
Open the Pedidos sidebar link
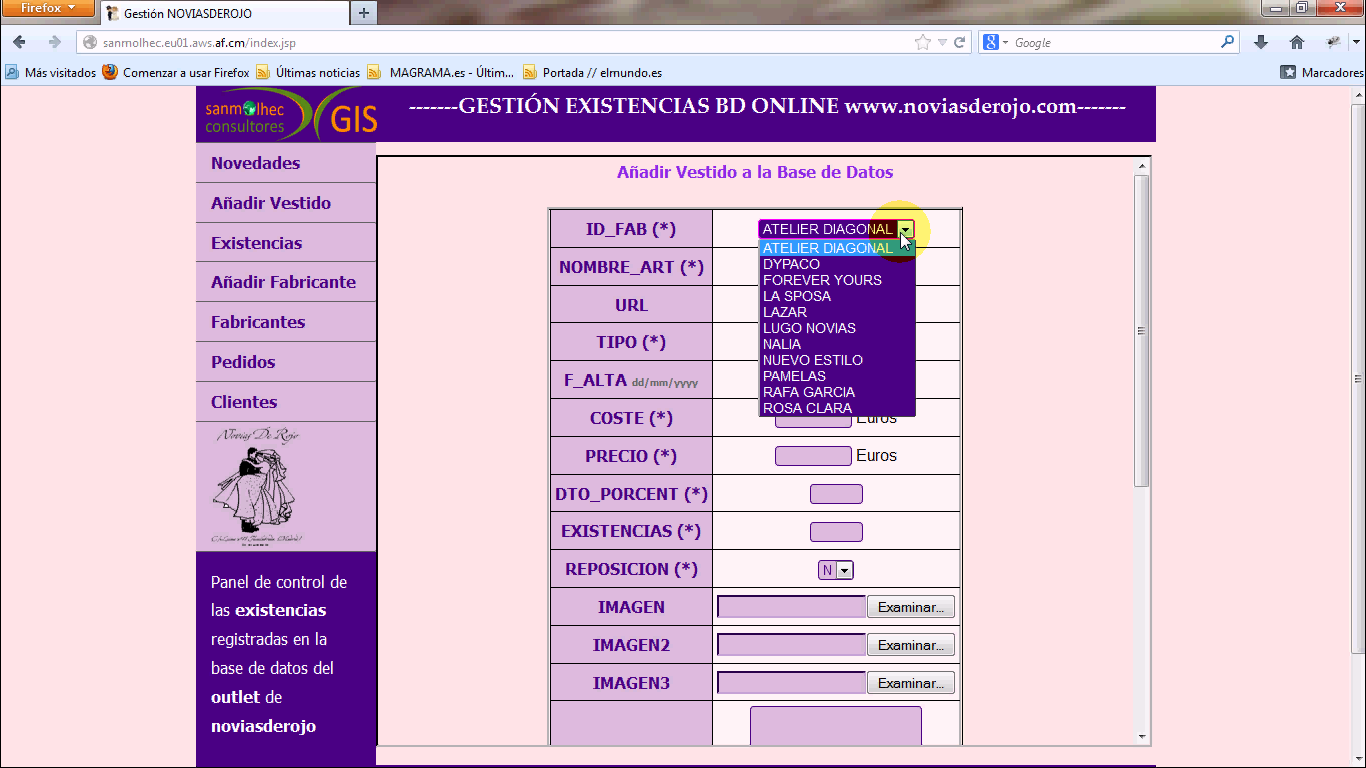[x=243, y=362]
